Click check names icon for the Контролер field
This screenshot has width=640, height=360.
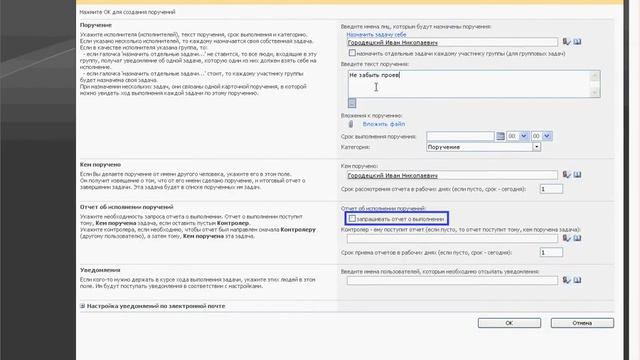pyautogui.click(x=567, y=238)
